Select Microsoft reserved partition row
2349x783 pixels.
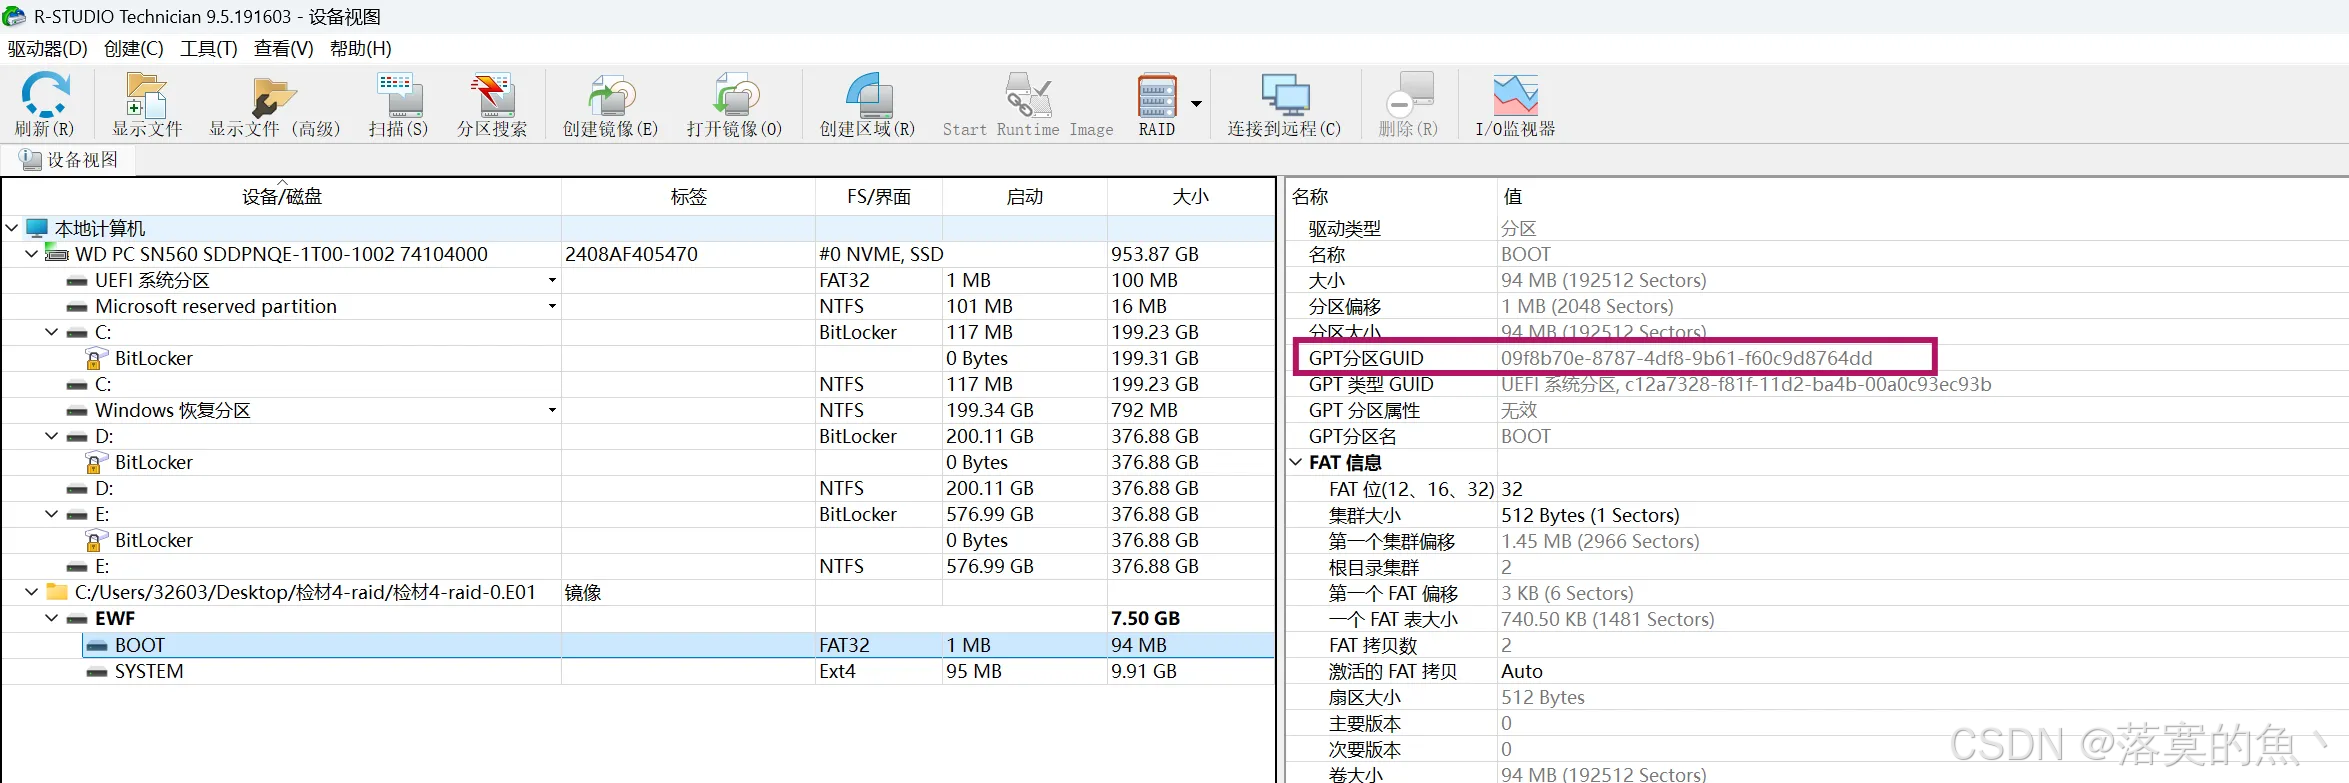216,306
